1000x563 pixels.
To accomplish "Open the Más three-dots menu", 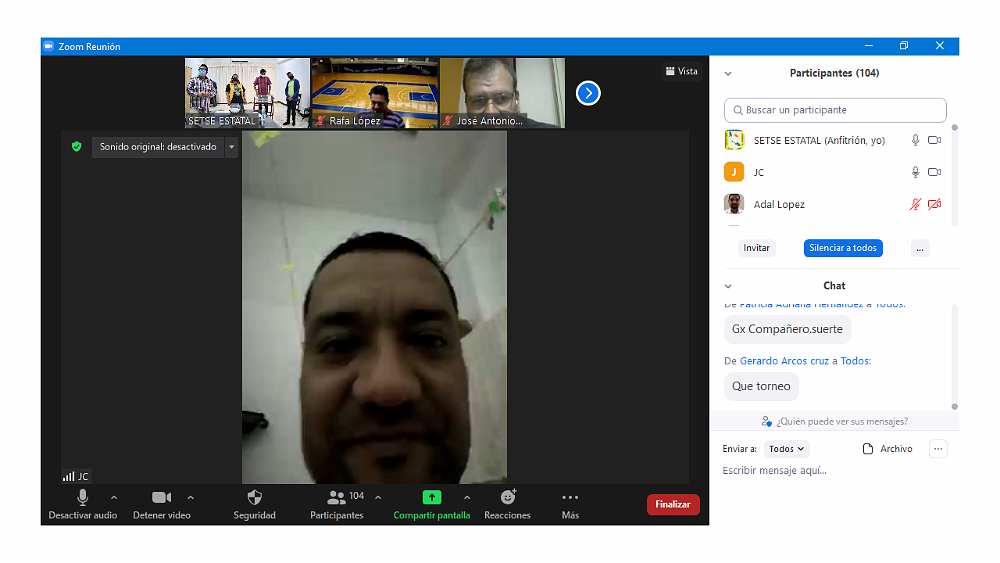I will (570, 497).
